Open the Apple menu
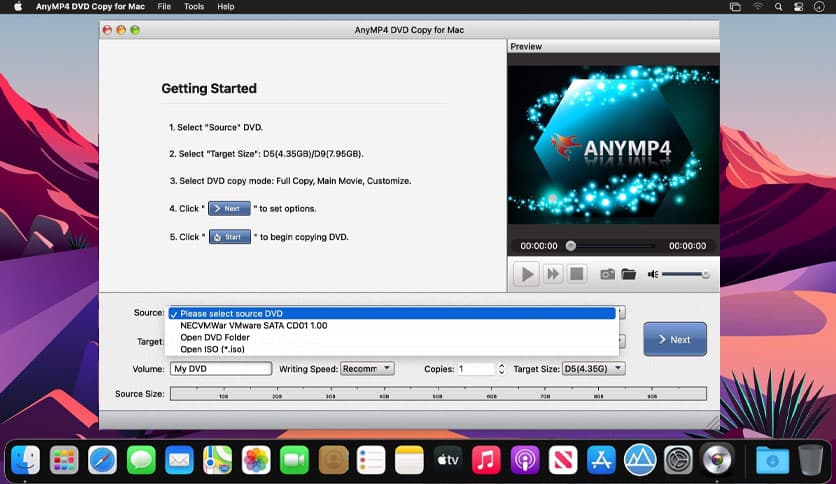Viewport: 836px width, 484px height. (x=18, y=6)
